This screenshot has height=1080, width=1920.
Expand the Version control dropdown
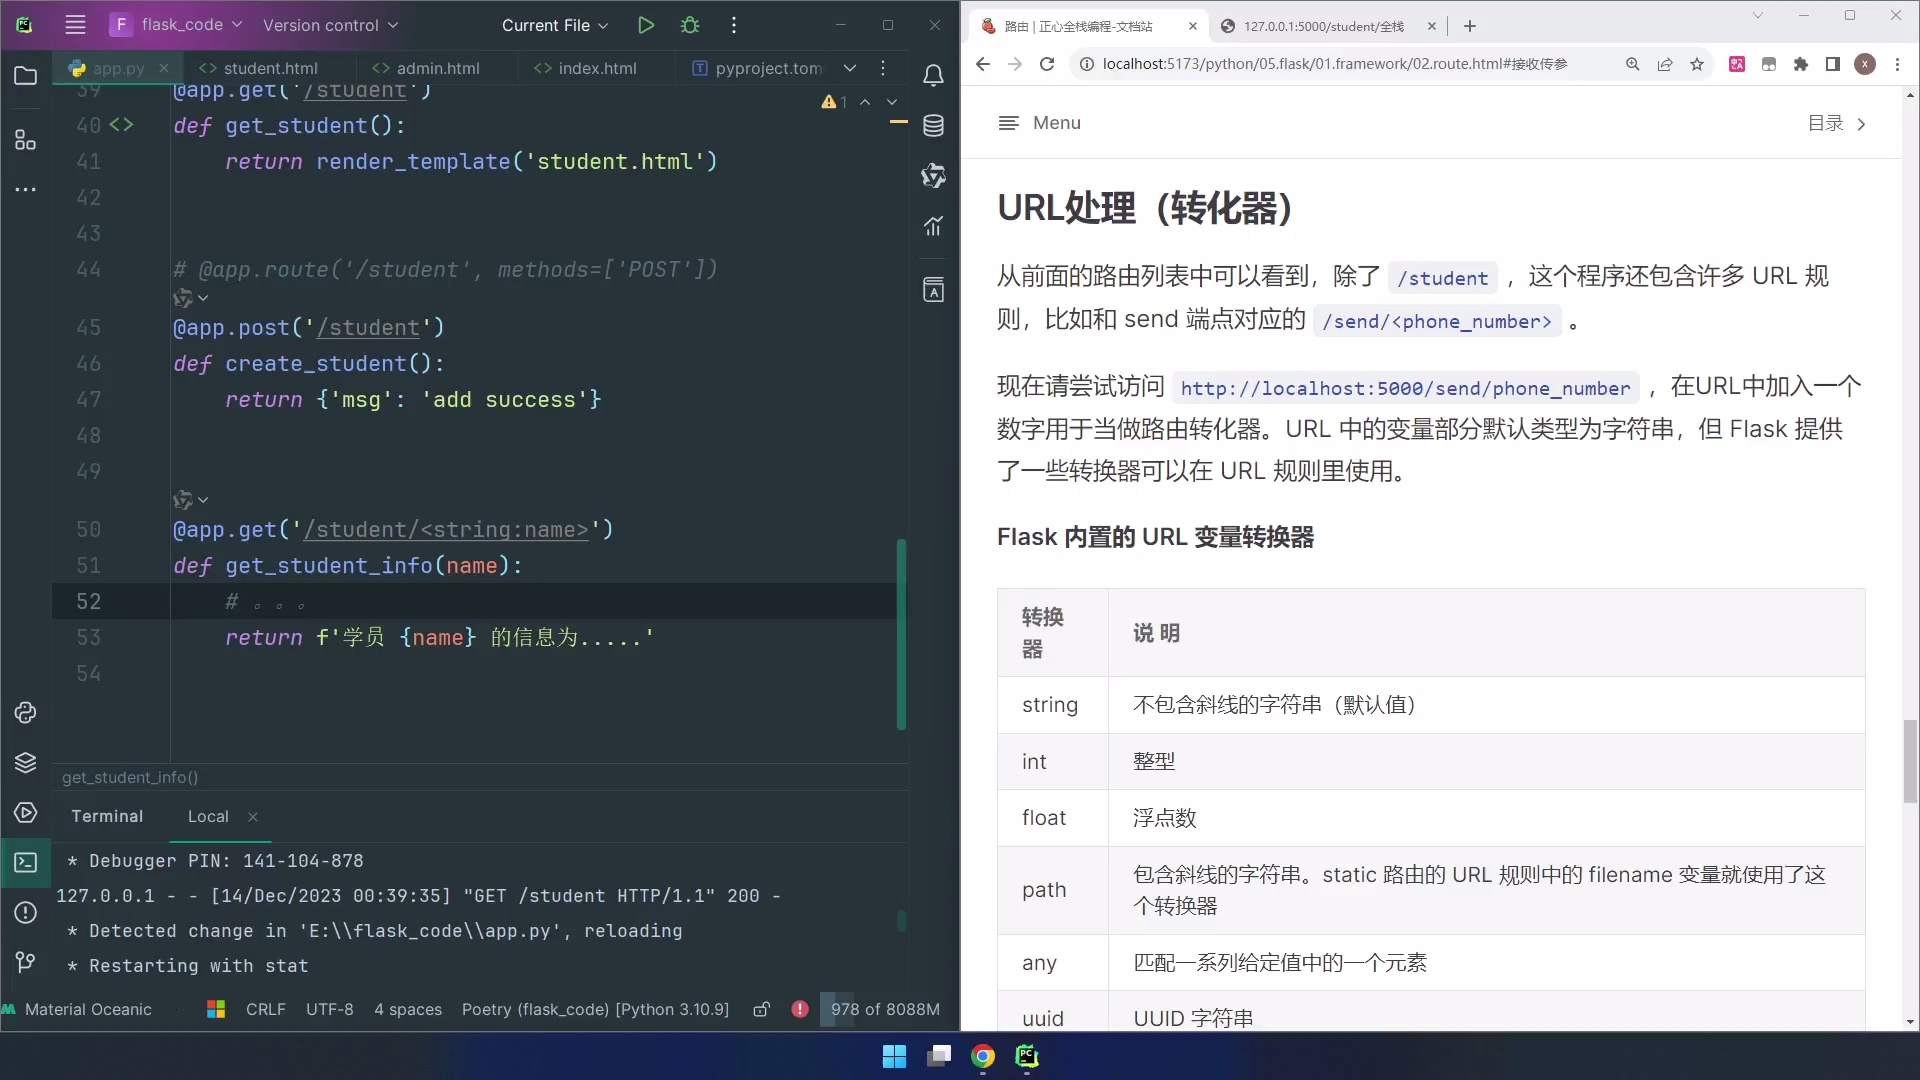[331, 25]
